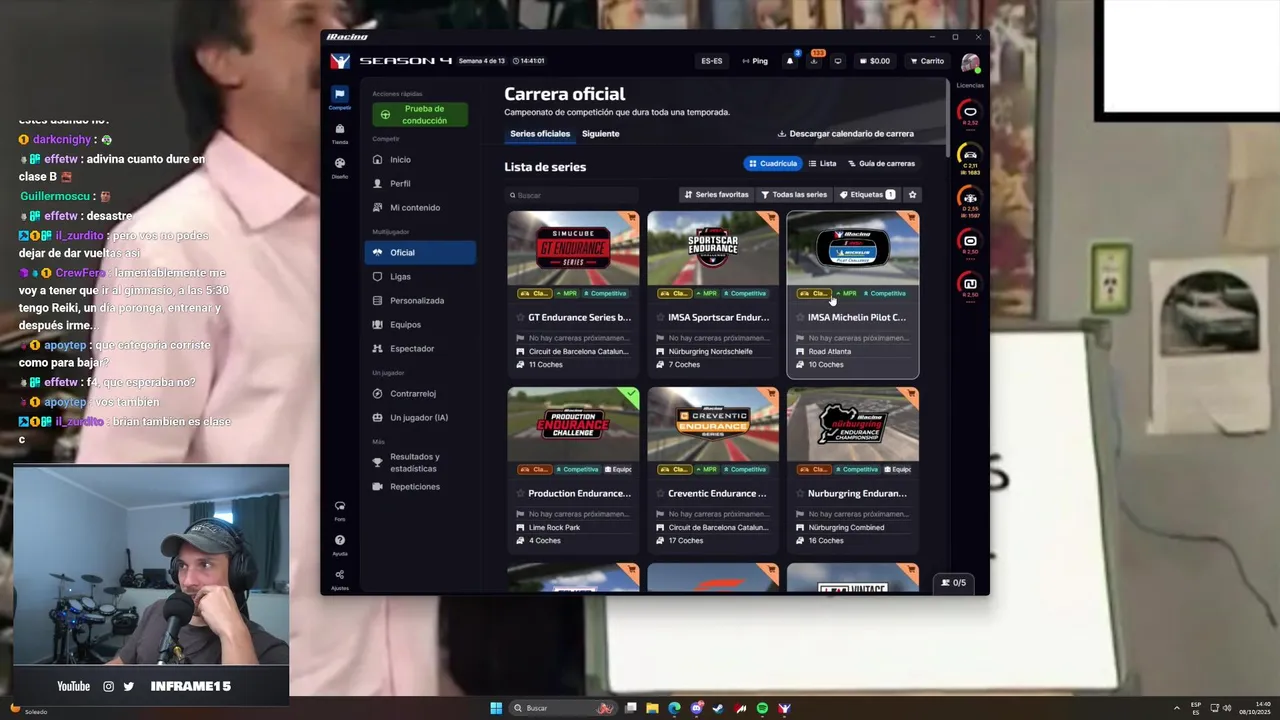Open File Explorer from the taskbar

pos(652,708)
